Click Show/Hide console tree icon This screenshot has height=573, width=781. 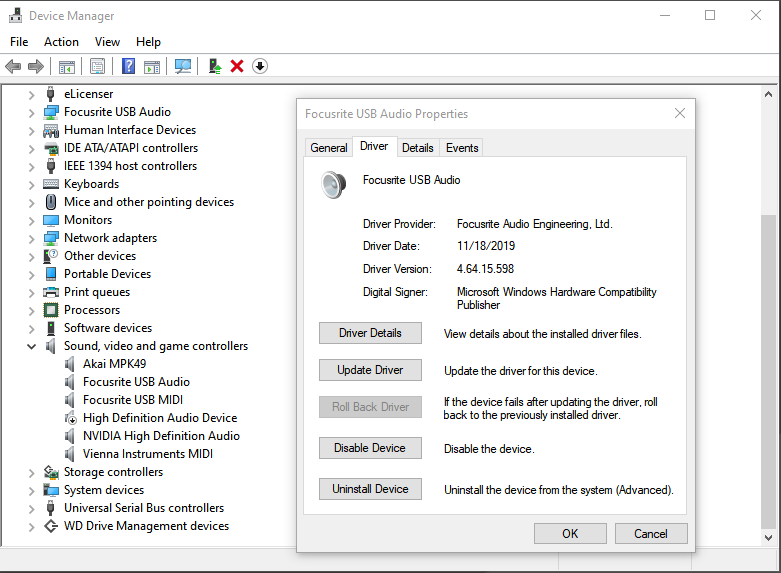click(67, 66)
